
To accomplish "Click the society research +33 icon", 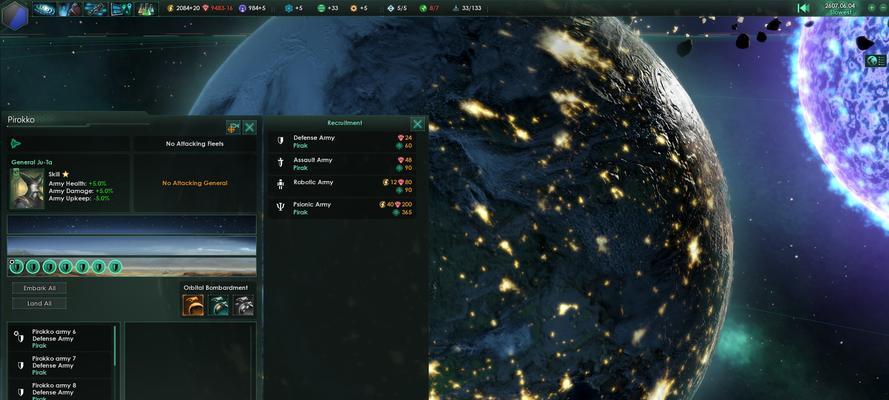I will (321, 8).
